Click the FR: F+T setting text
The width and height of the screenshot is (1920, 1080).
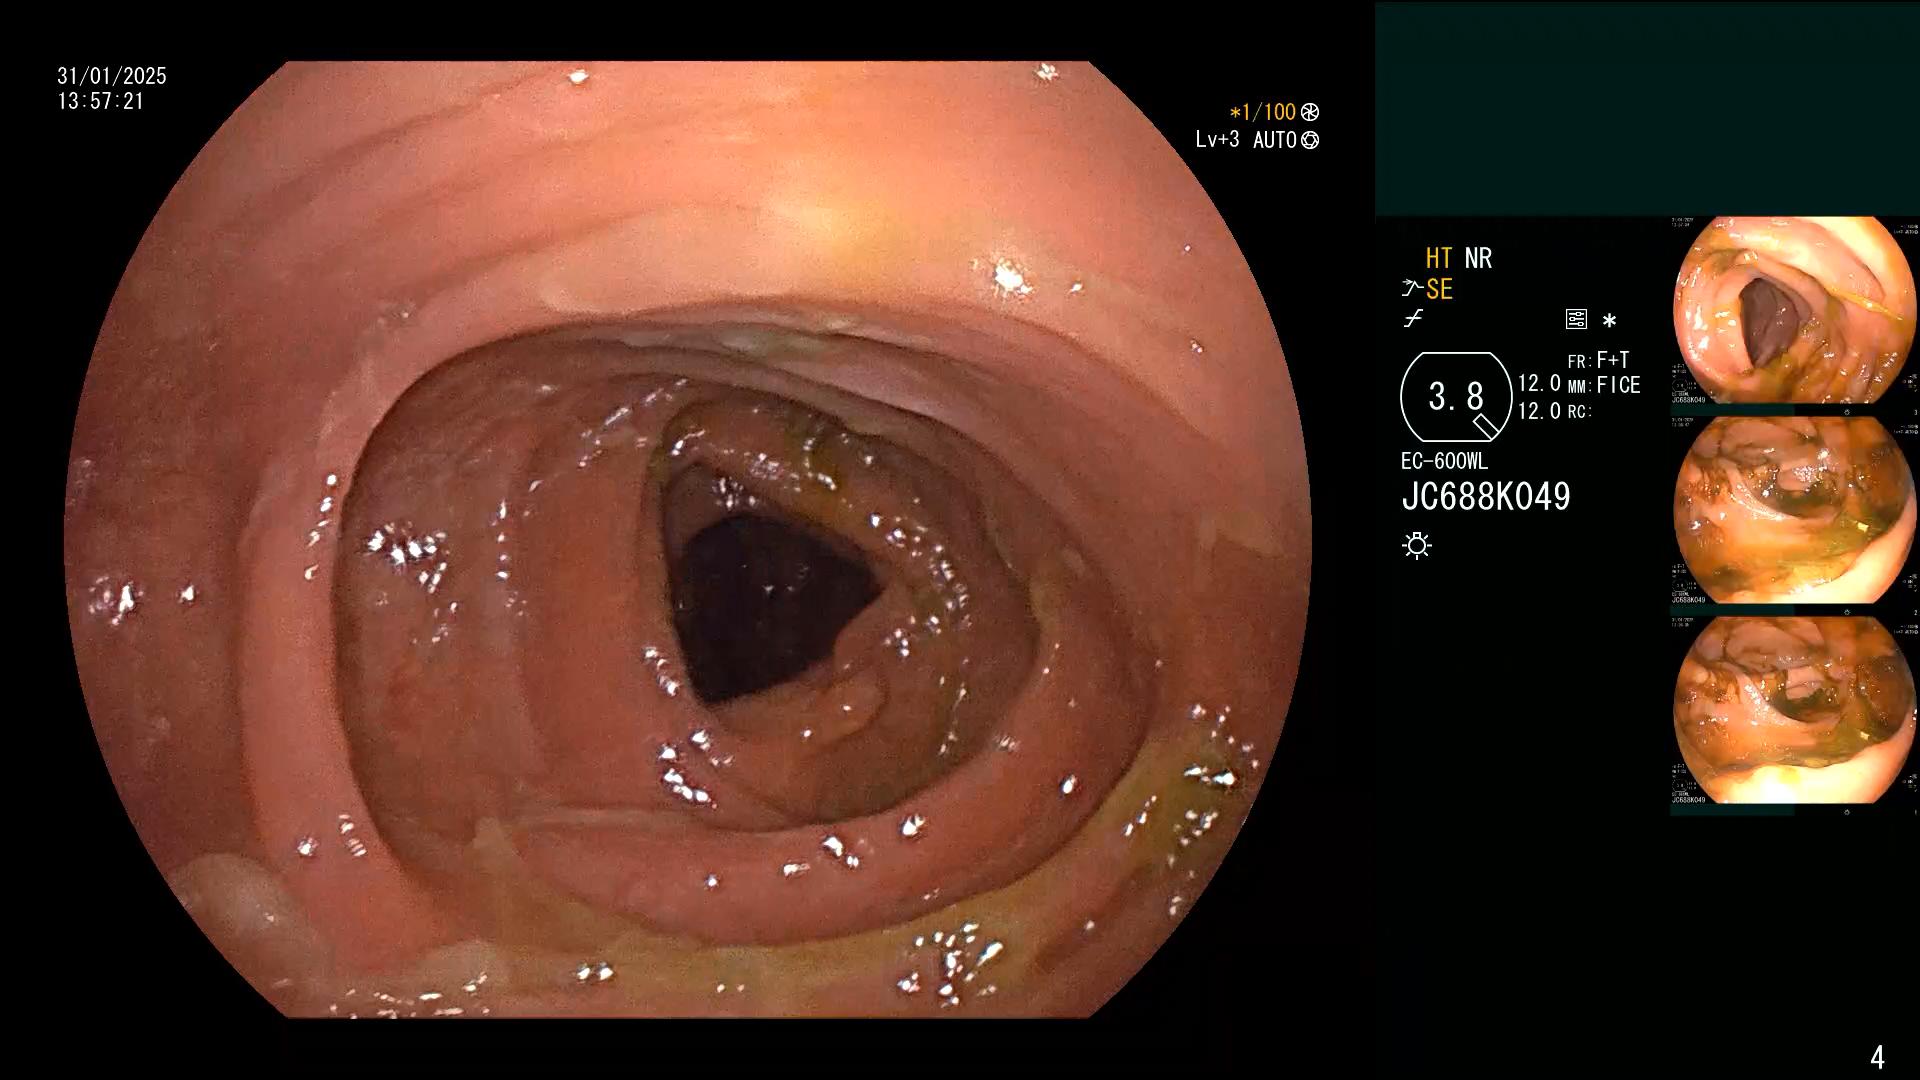(1599, 360)
